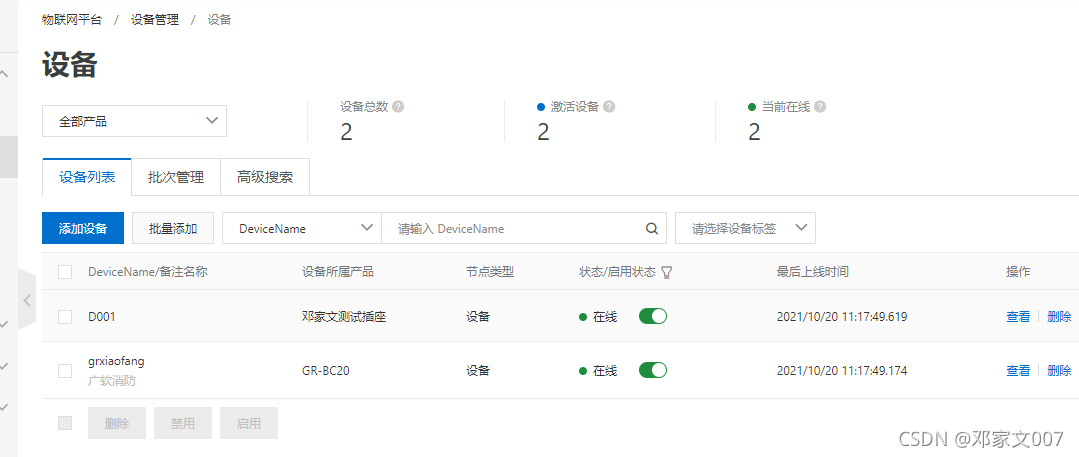The height and width of the screenshot is (457, 1079).
Task: Switch to the 批次管理 tab
Action: coord(176,178)
